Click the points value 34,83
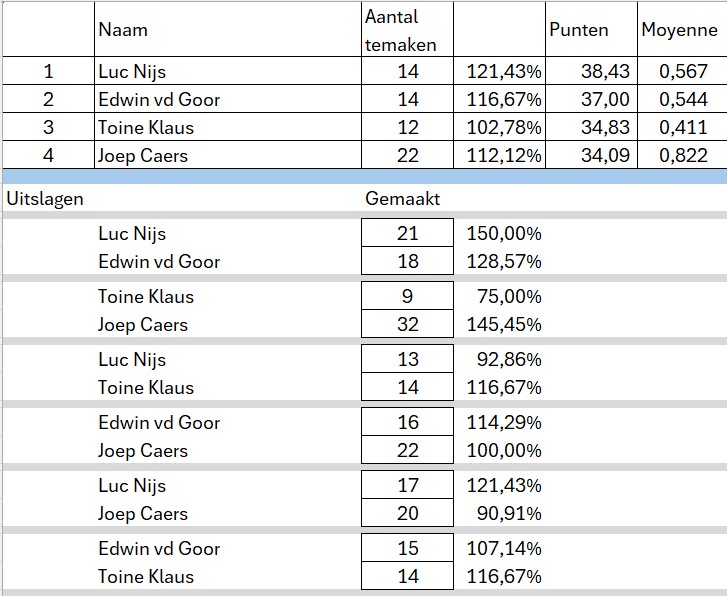 [x=582, y=128]
